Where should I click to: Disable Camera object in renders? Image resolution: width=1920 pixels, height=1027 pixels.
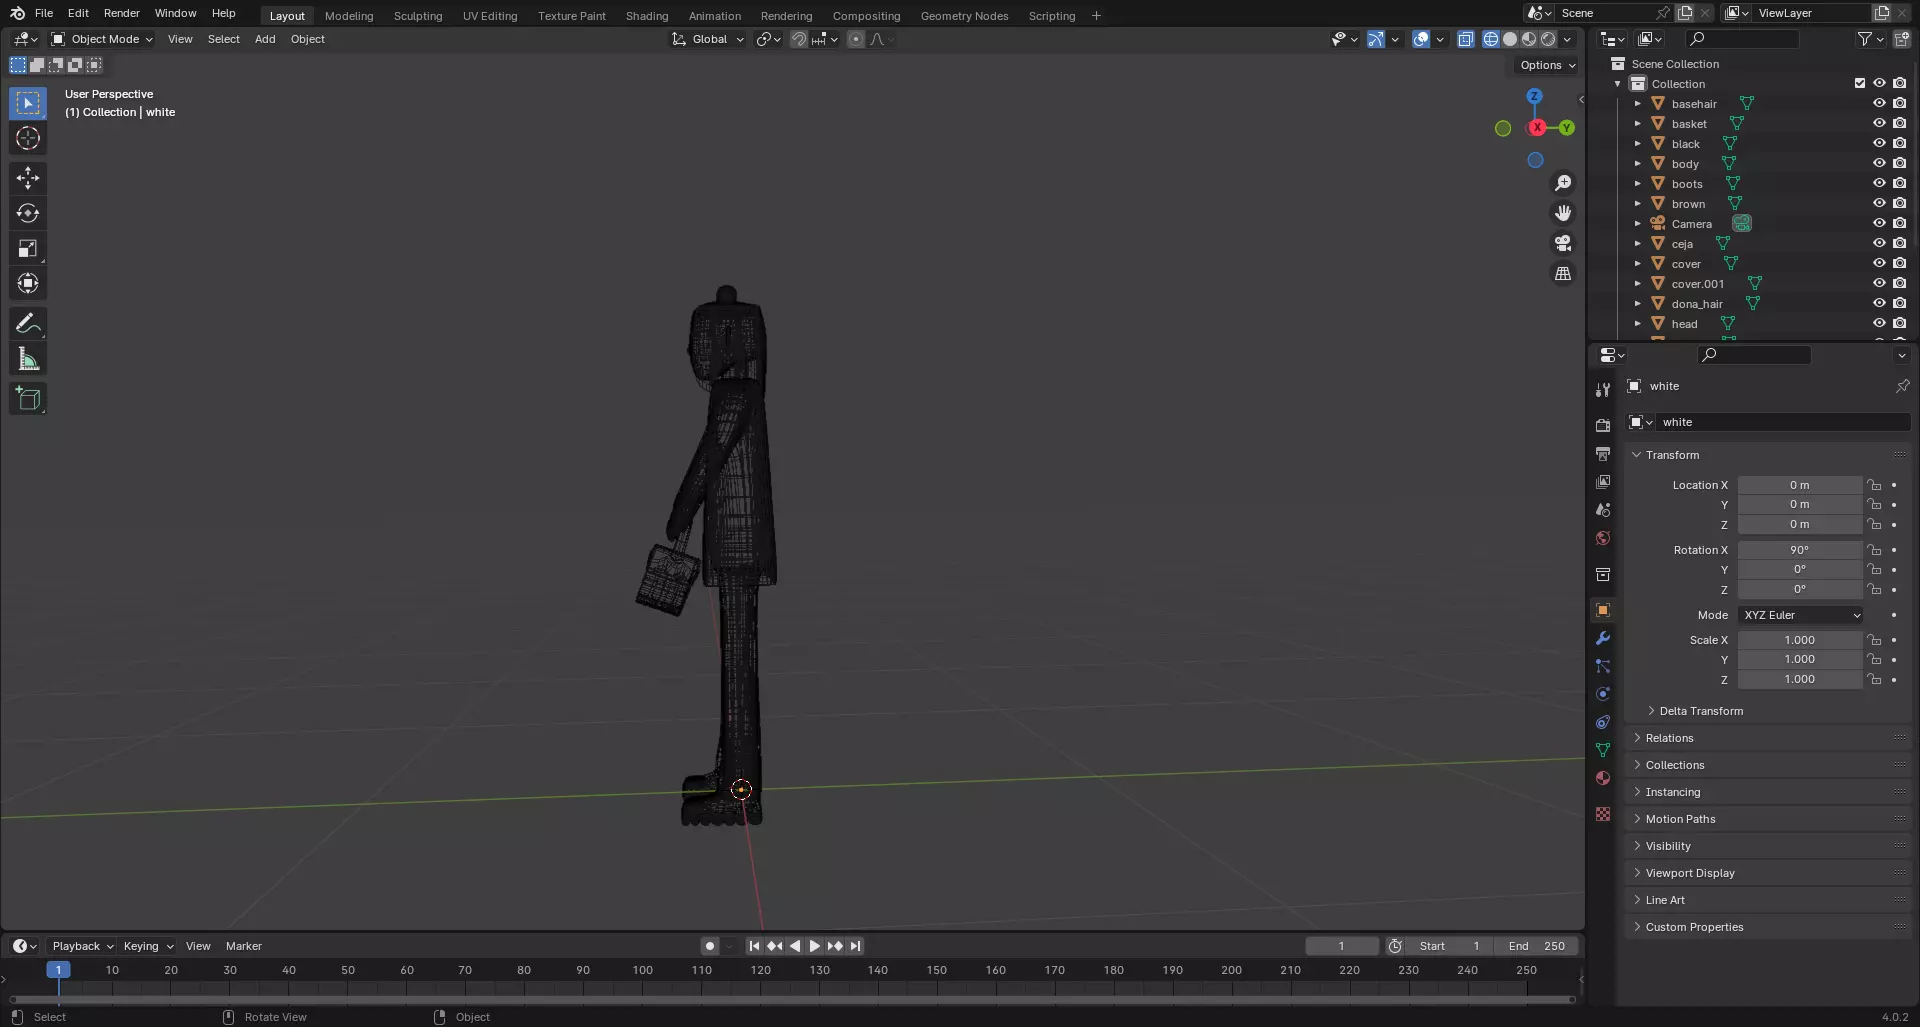[1900, 223]
